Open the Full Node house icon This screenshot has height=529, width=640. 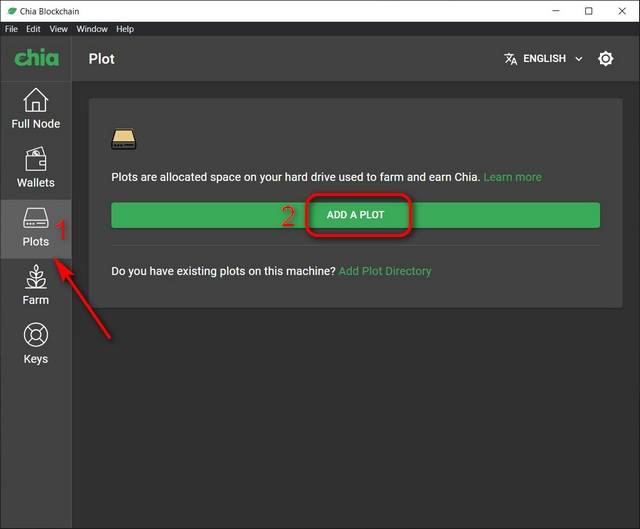[36, 100]
